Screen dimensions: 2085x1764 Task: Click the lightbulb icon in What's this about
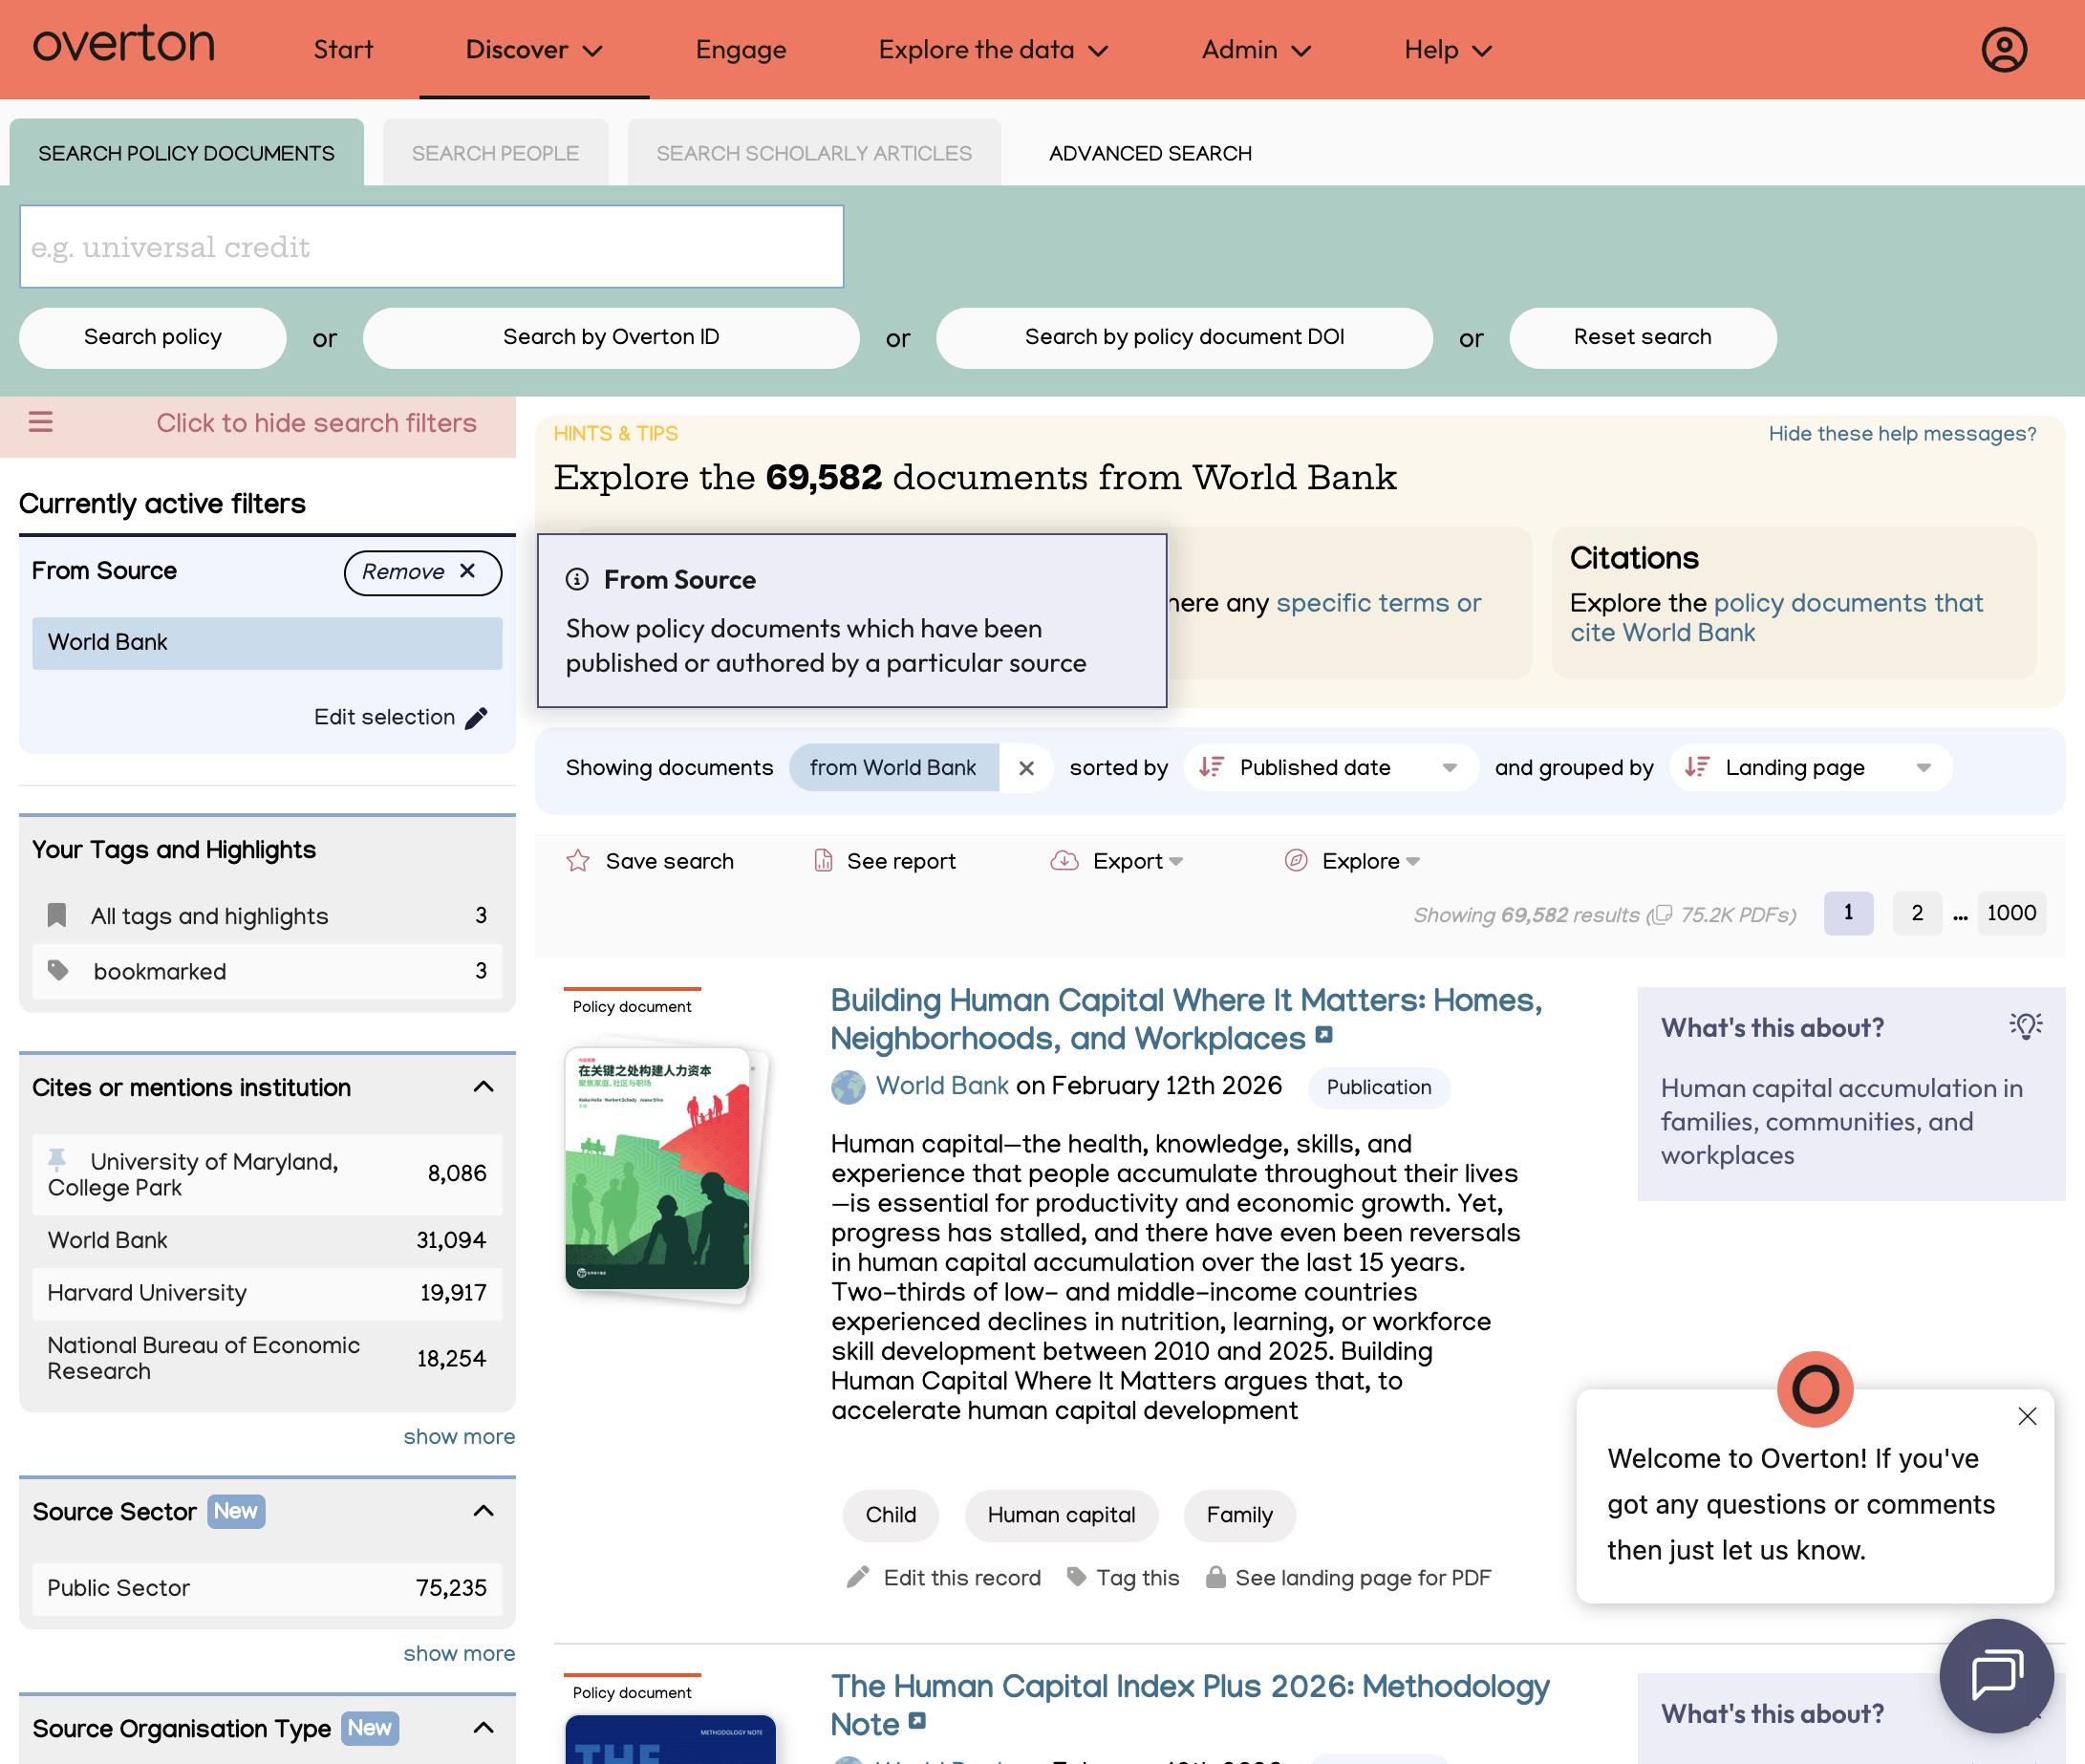(x=2026, y=1025)
